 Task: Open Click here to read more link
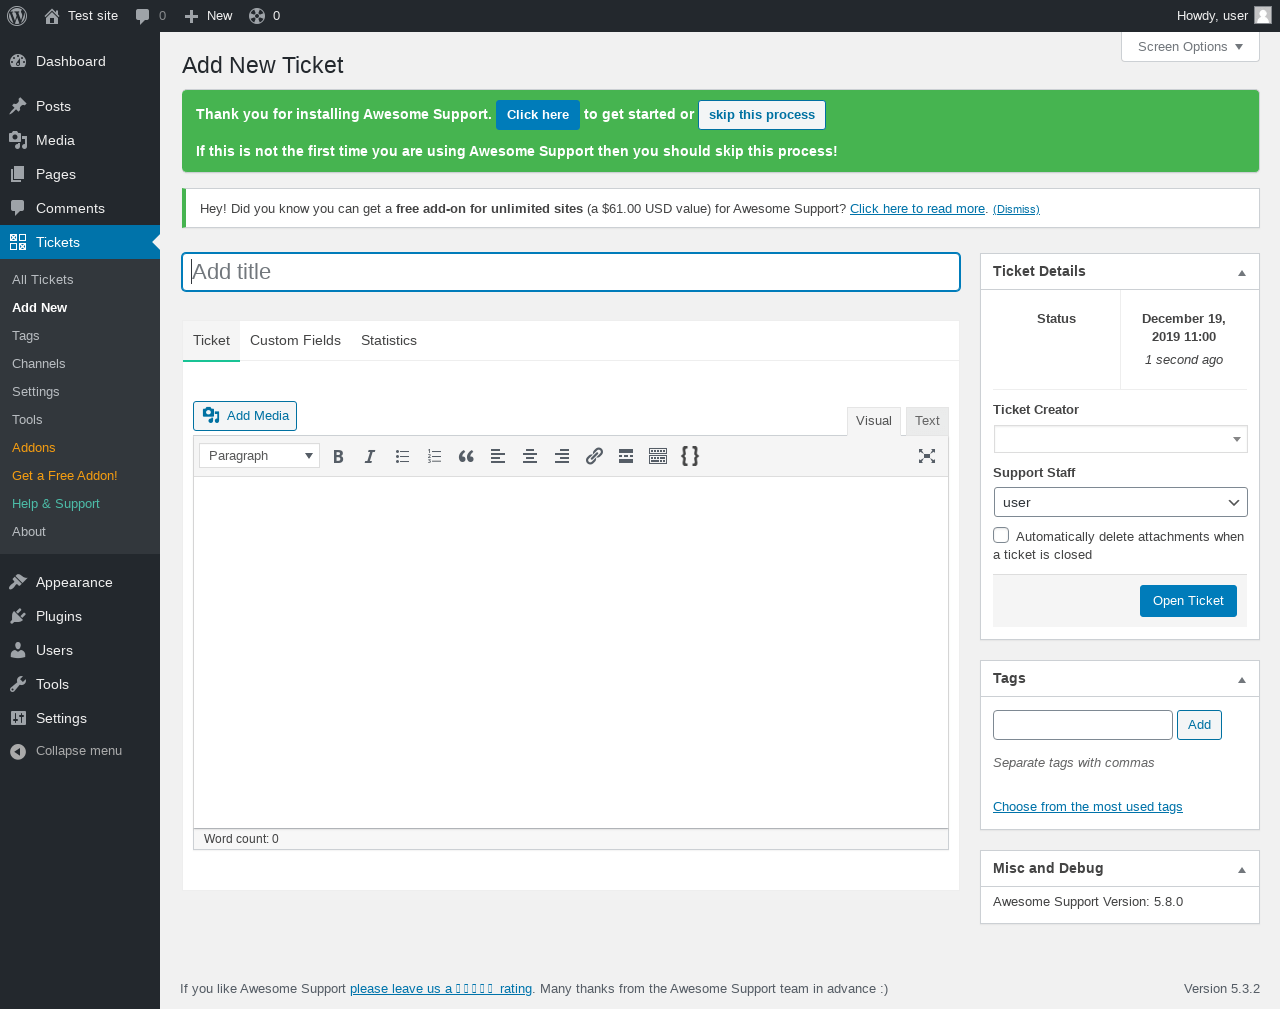[917, 209]
